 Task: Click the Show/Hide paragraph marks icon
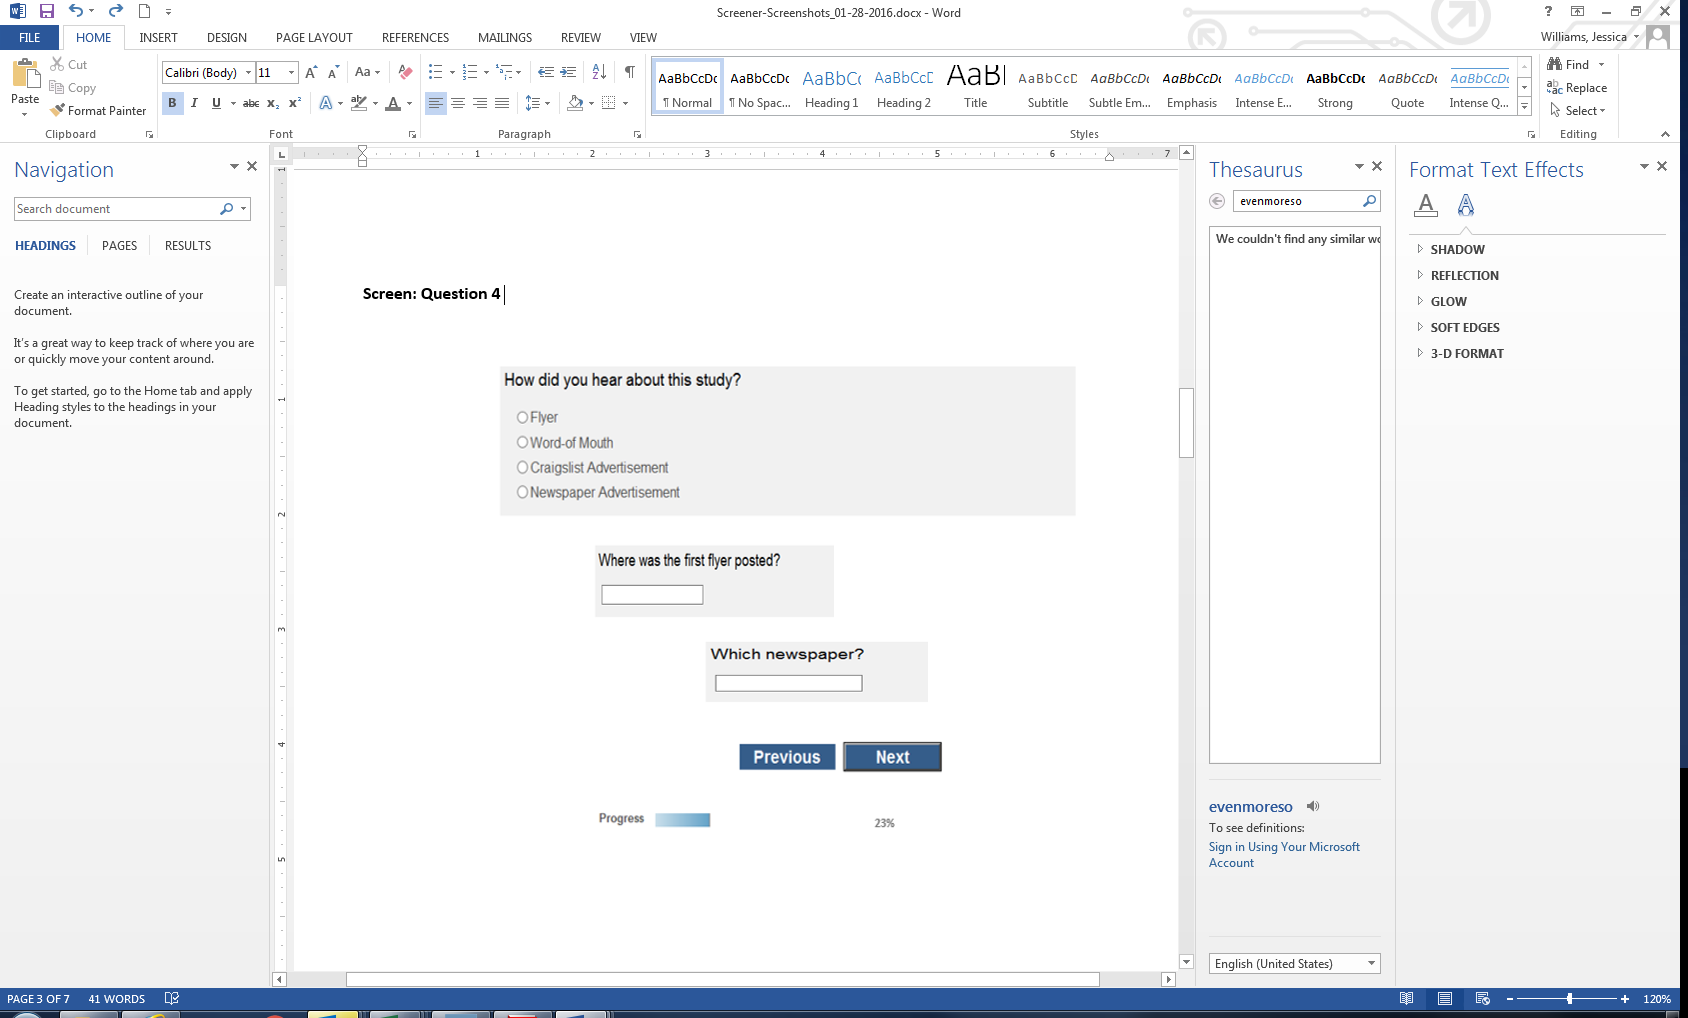[x=629, y=72]
